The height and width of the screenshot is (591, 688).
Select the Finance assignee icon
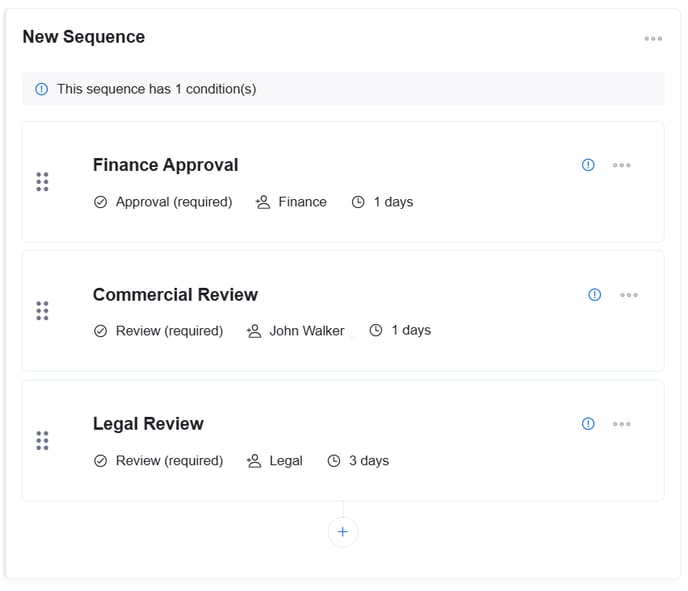pos(263,202)
